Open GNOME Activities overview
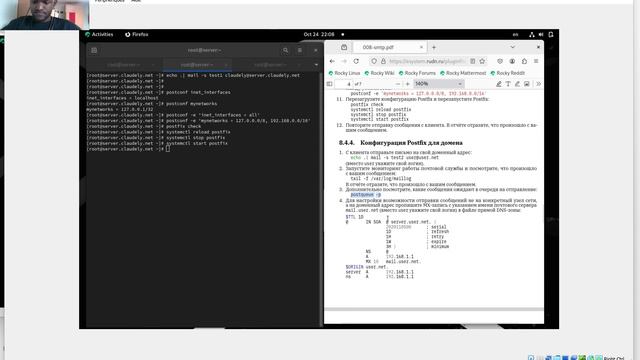Screen dimensions: 640x360 [x=99, y=34]
